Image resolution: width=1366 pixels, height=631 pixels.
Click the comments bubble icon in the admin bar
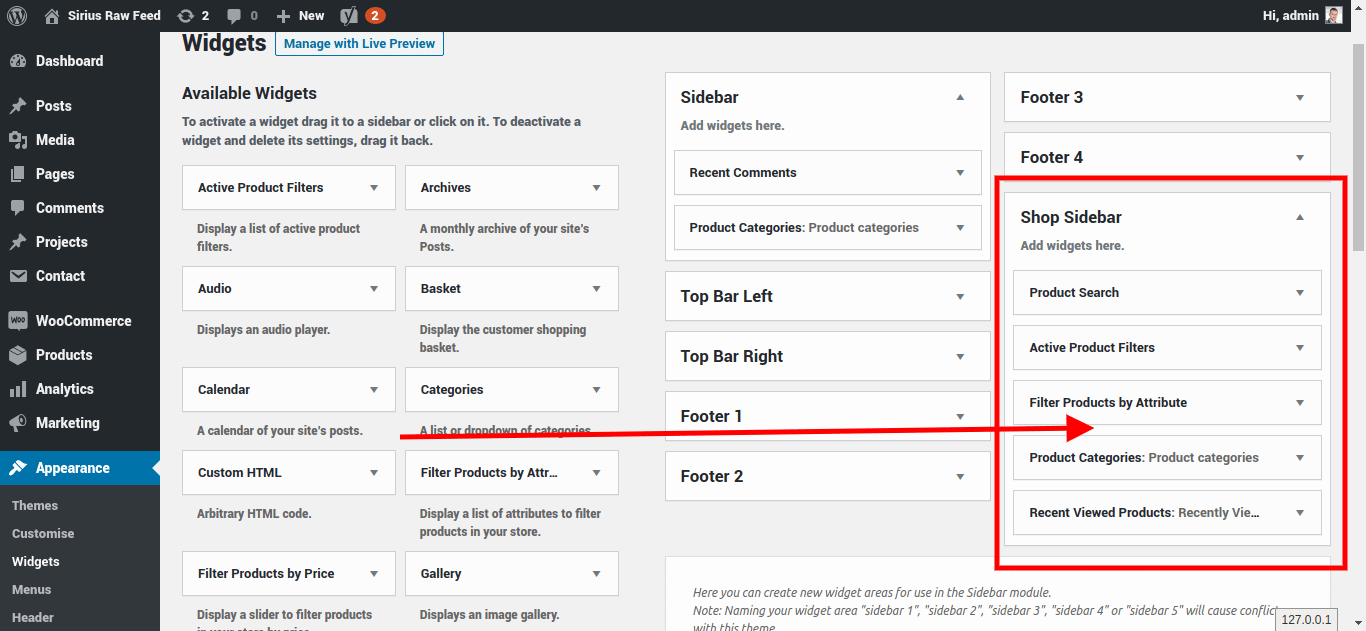pyautogui.click(x=235, y=15)
